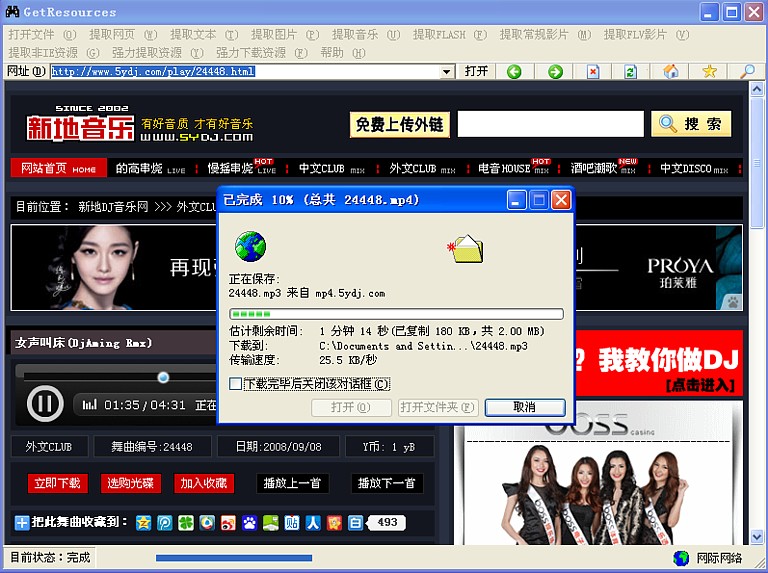
Task: Open the 打开文件 menu
Action: 42,35
